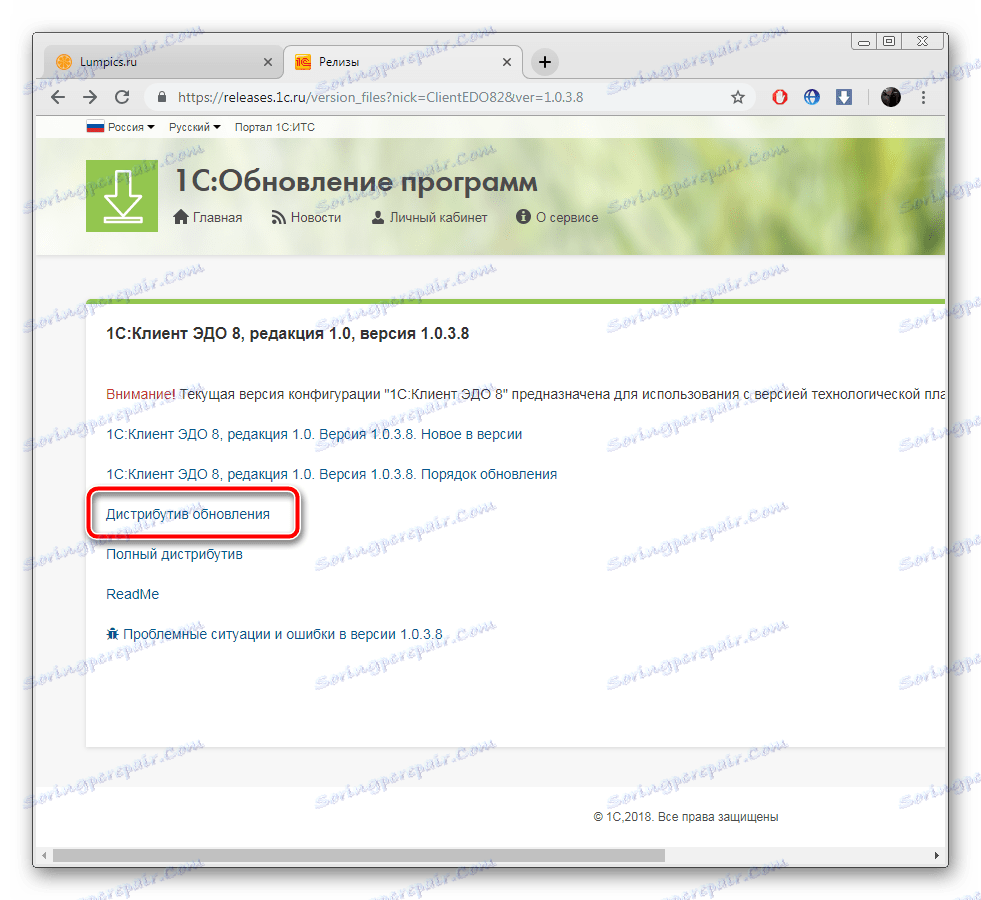Maximize the browser window
This screenshot has width=981, height=900.
click(x=889, y=41)
